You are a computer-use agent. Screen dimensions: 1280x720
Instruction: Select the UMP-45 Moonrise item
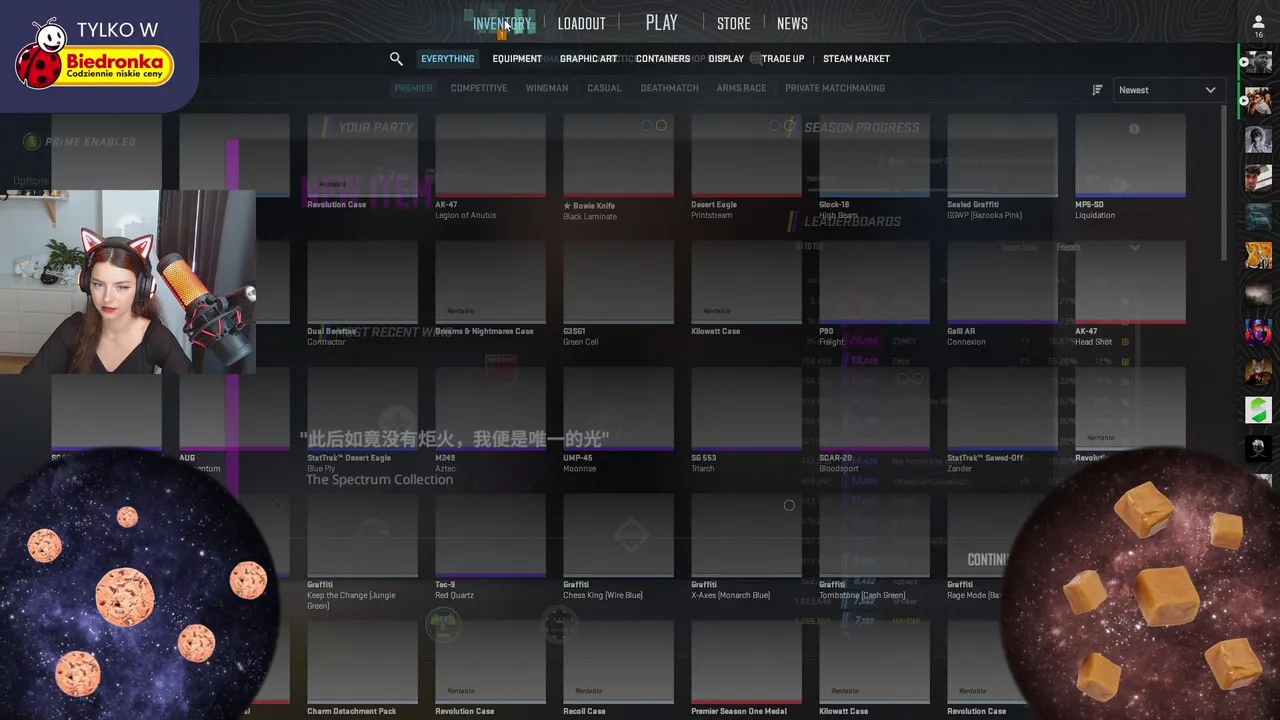[618, 422]
